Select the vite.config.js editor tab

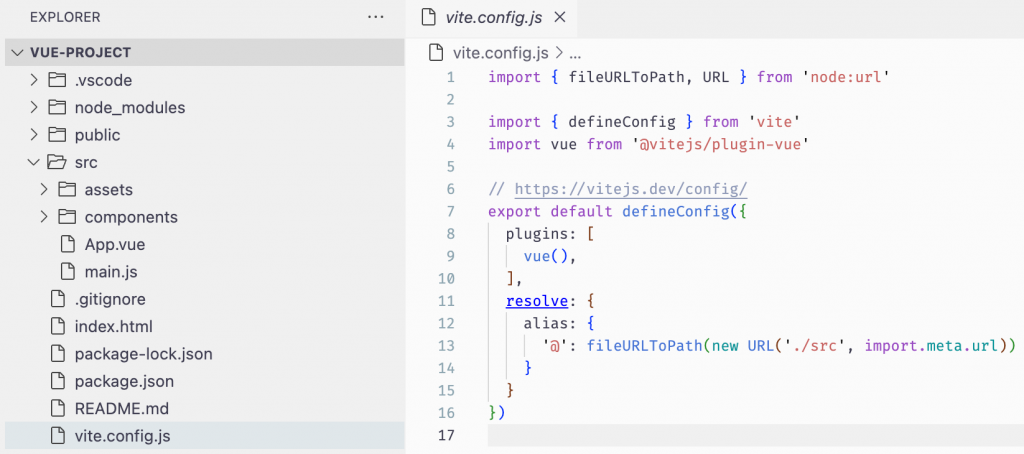(492, 18)
